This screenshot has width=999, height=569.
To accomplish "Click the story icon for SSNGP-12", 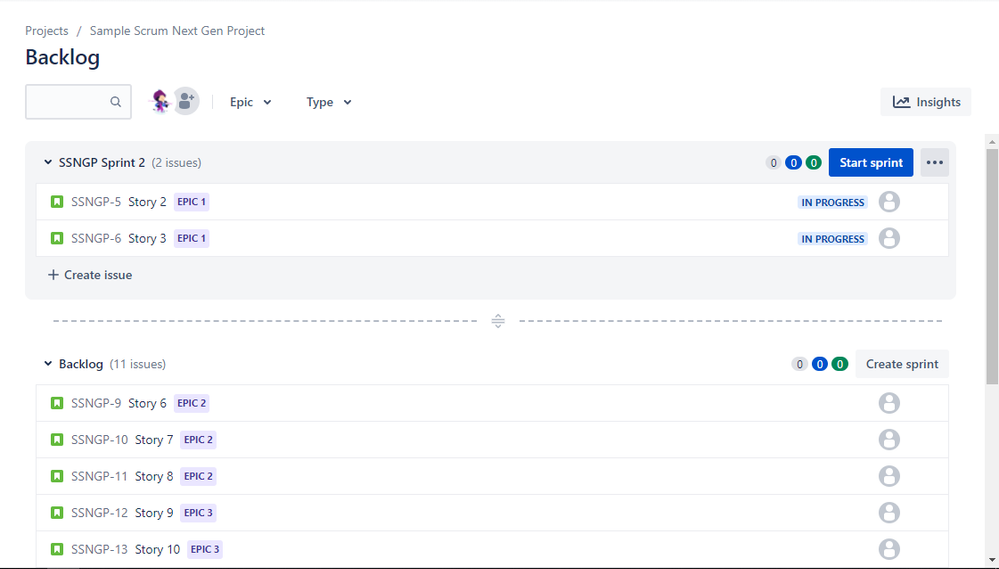I will coord(57,512).
